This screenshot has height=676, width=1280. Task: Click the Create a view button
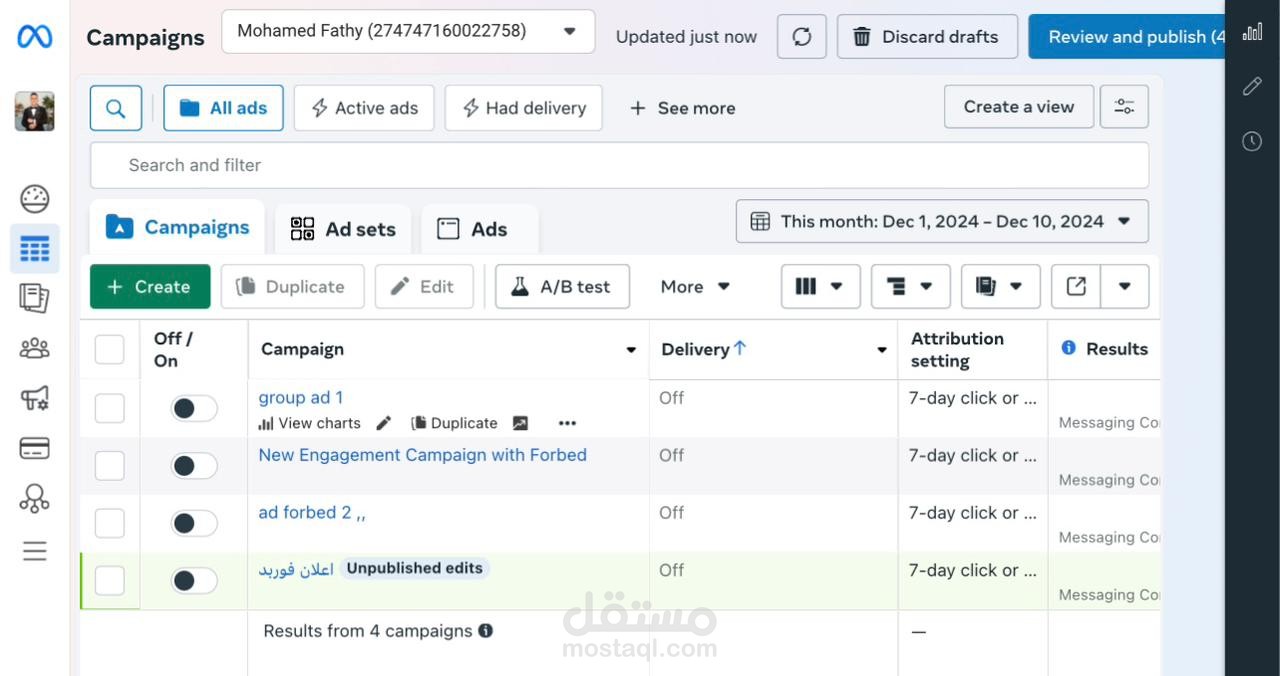click(1018, 107)
